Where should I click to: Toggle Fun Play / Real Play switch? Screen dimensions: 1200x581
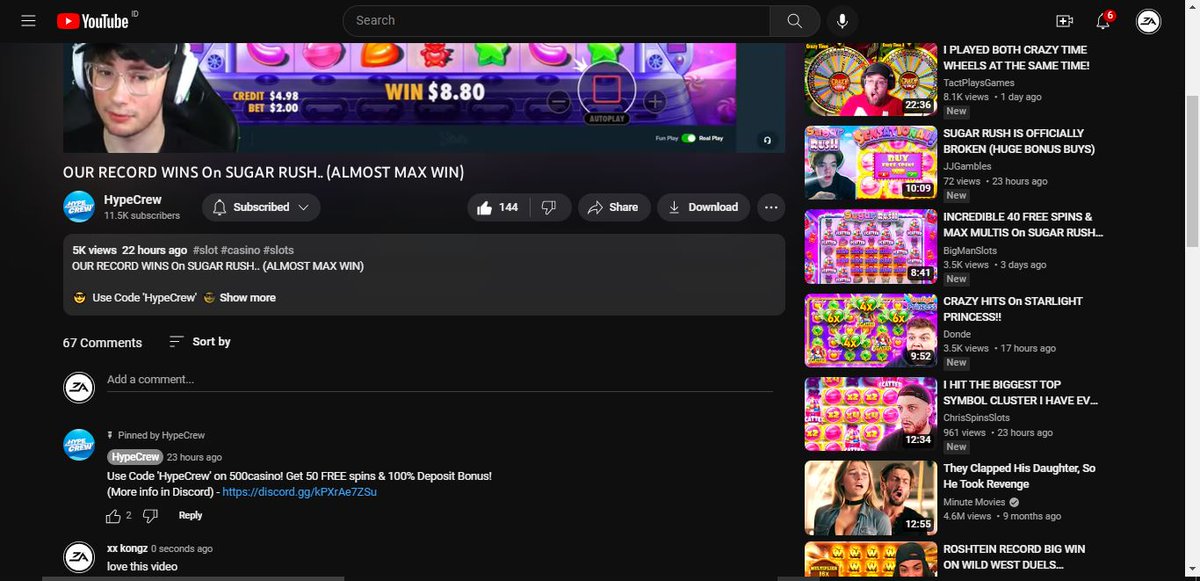pos(688,138)
